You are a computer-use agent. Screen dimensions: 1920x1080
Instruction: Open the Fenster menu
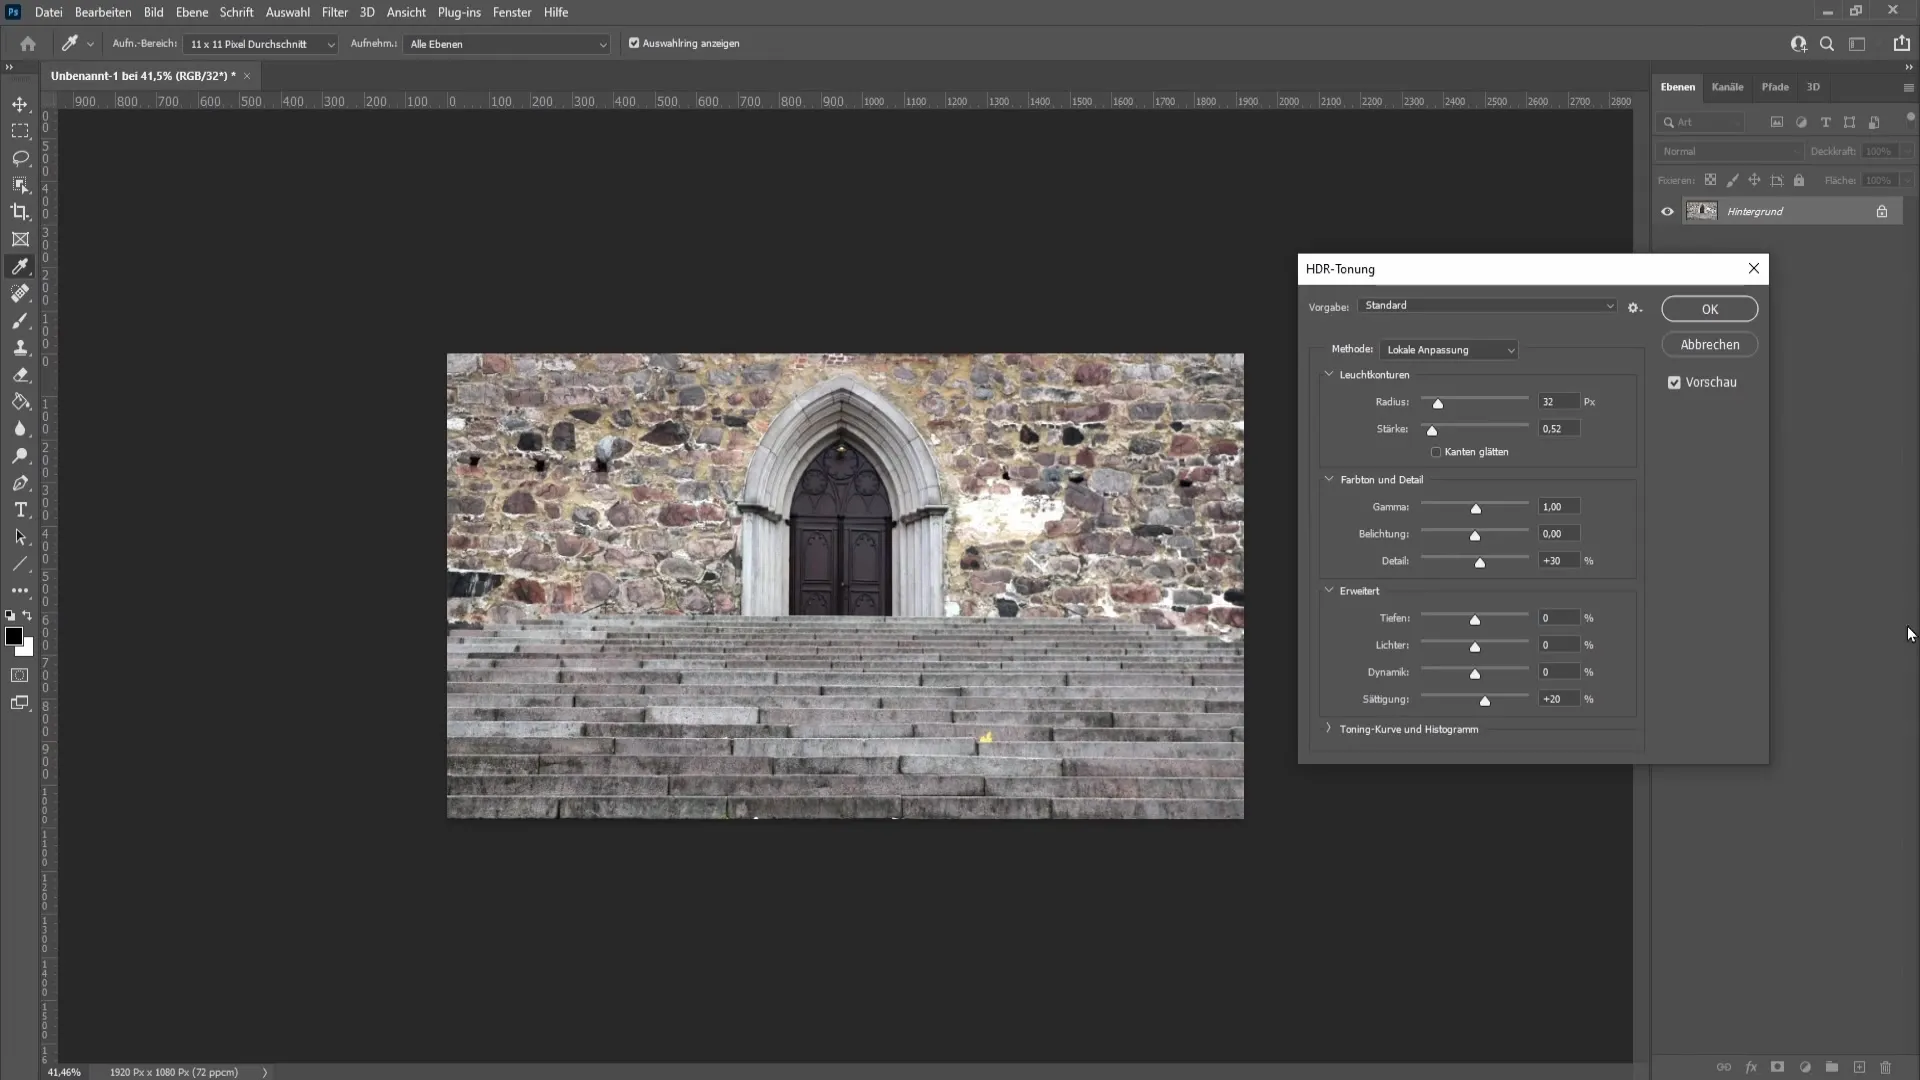(512, 12)
